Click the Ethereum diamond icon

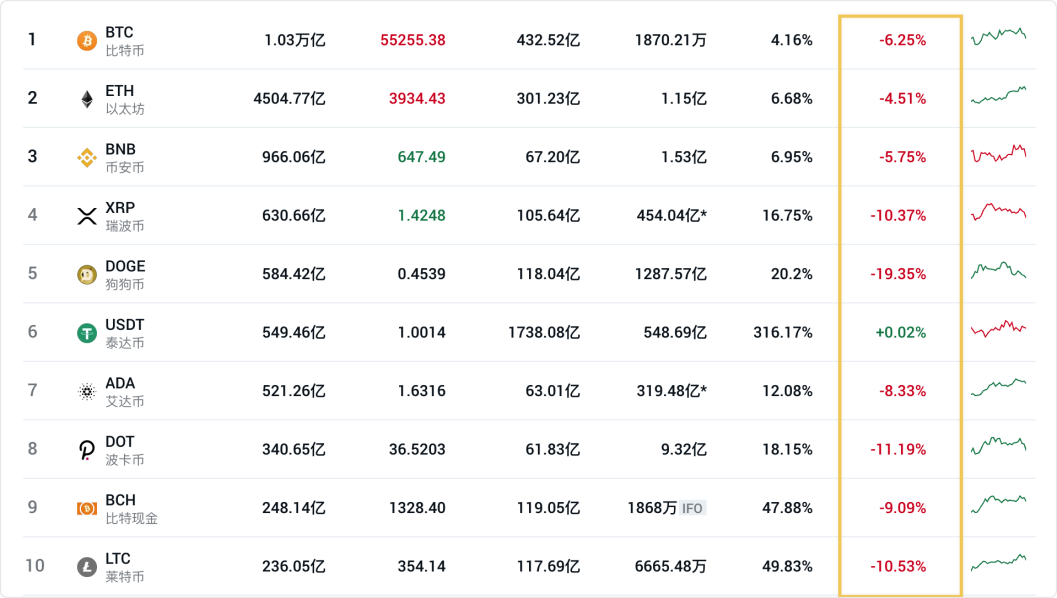pos(87,99)
